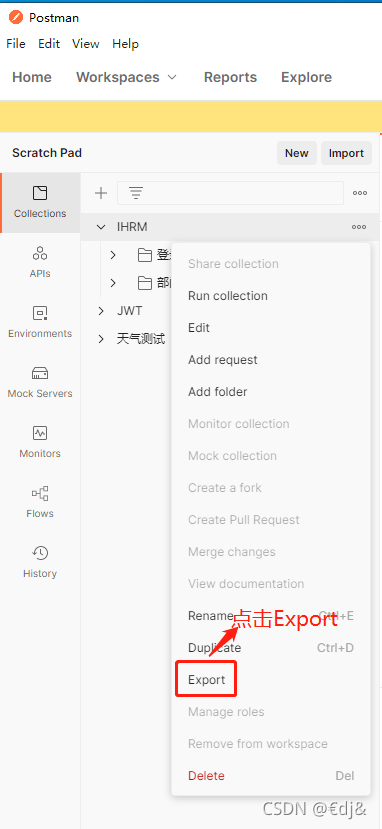The width and height of the screenshot is (382, 829).
Task: Collapse the IHRM collection chevron
Action: click(101, 227)
